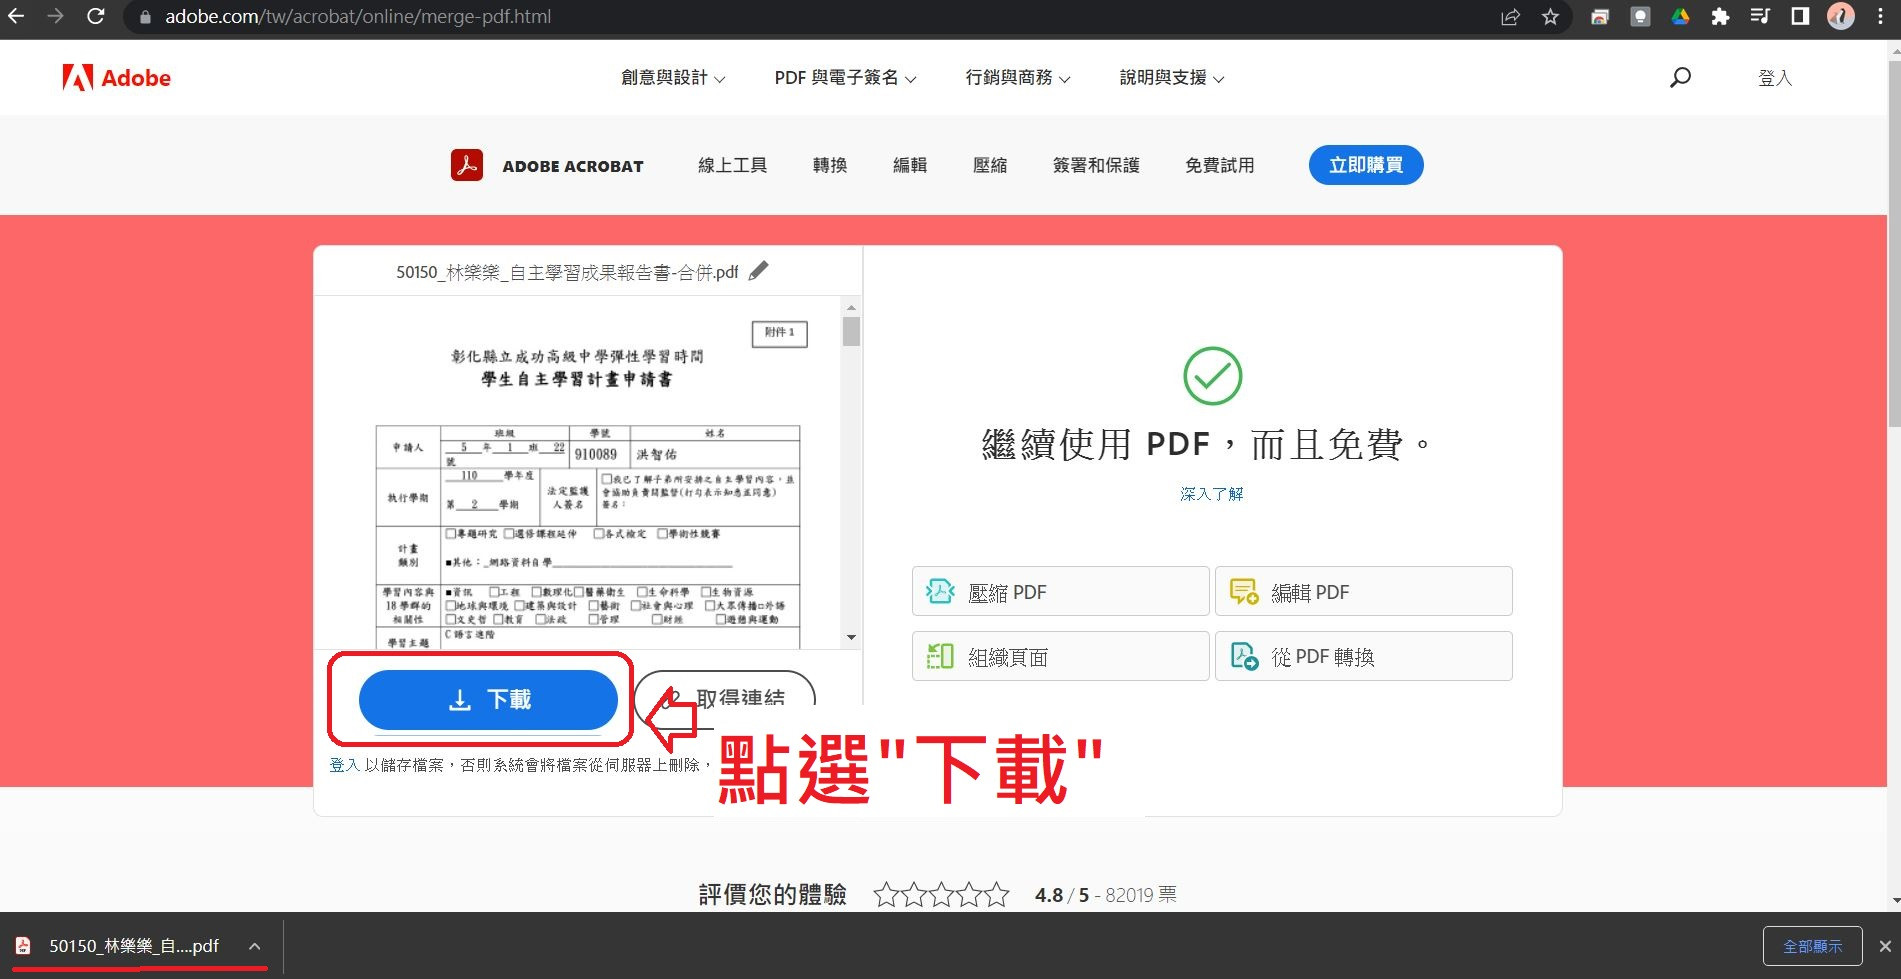The image size is (1901, 979).
Task: Click 全部顯示 downloads button
Action: point(1812,946)
